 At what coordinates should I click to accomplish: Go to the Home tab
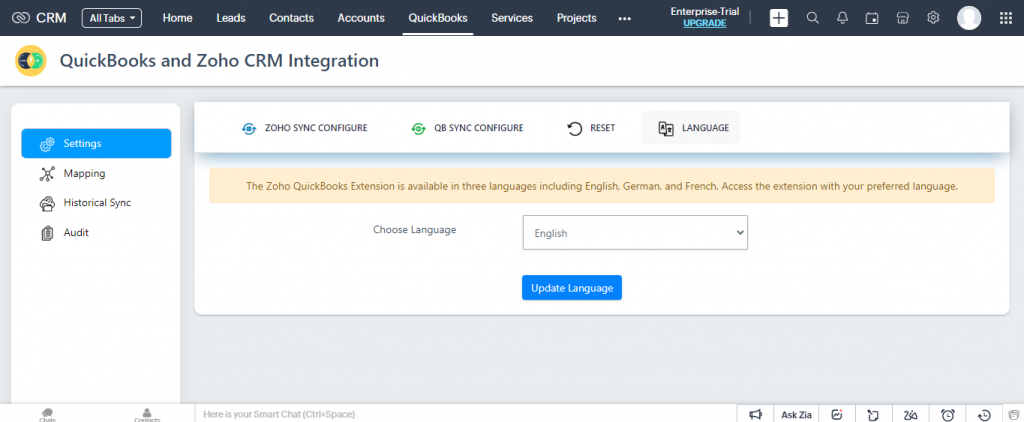(x=178, y=18)
